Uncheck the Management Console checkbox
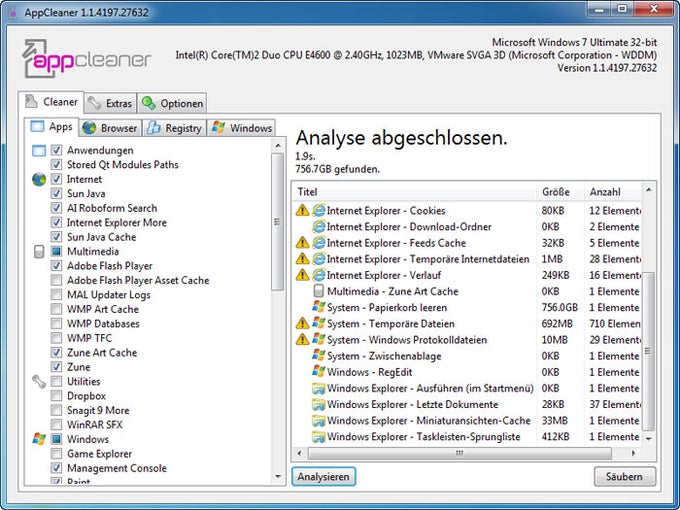The height and width of the screenshot is (510, 680). [x=56, y=468]
